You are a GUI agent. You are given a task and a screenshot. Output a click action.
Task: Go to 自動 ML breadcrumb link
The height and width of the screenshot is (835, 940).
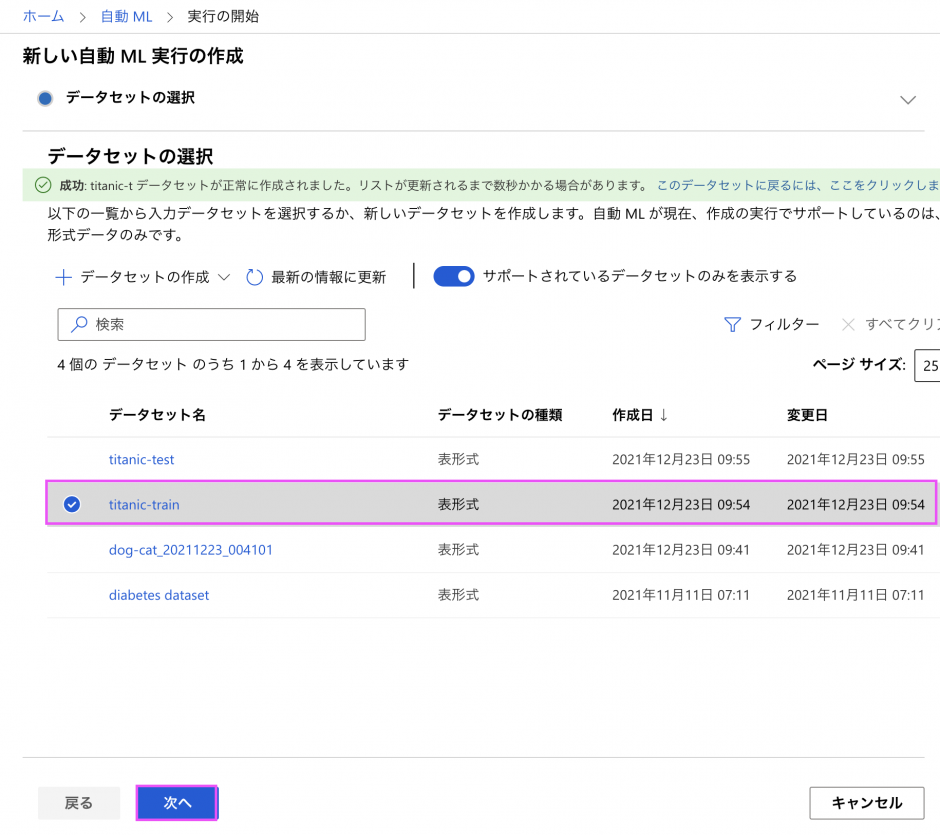[126, 16]
